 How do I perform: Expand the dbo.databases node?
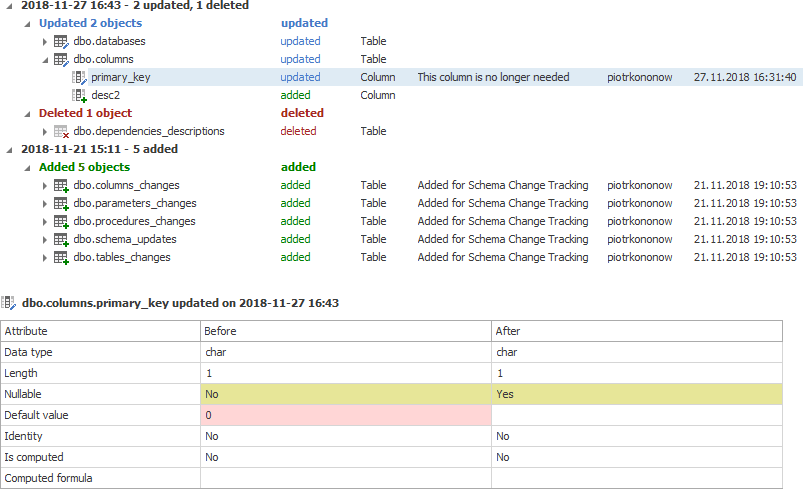coord(45,42)
